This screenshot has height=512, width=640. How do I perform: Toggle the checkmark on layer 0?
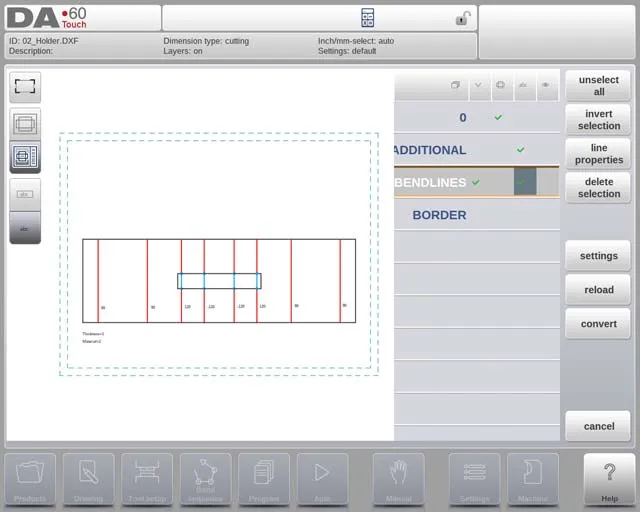(x=498, y=117)
